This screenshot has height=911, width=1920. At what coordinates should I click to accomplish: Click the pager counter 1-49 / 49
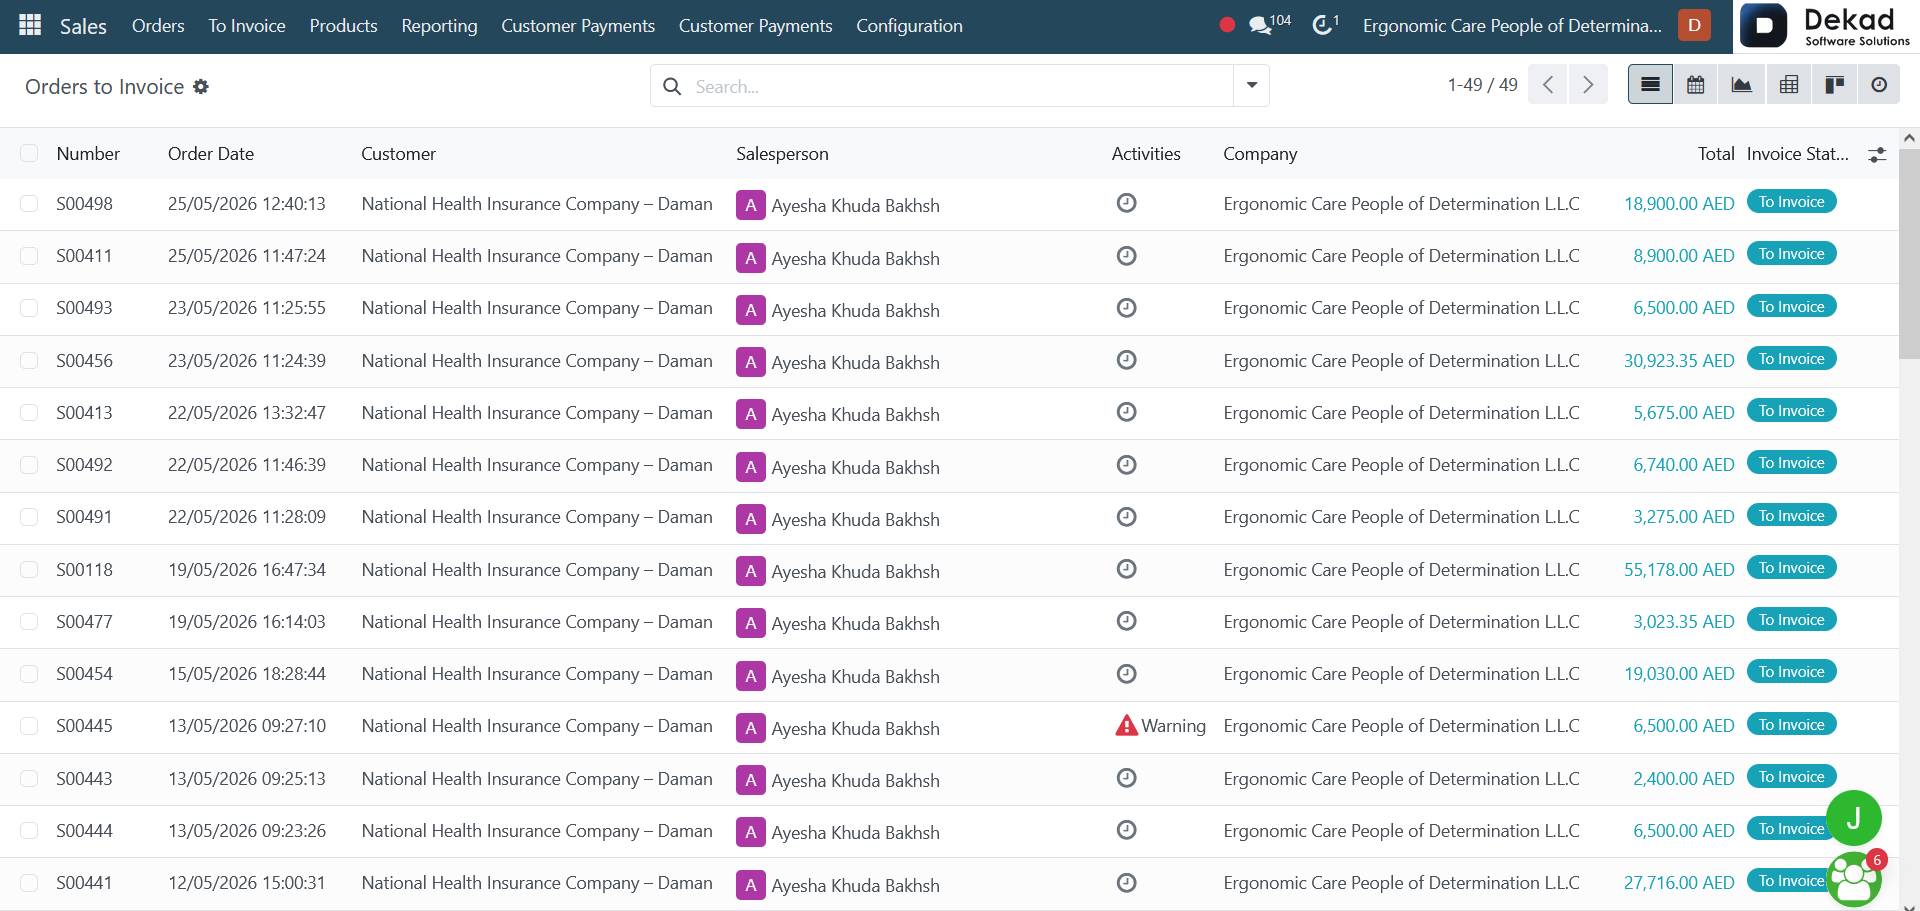coord(1482,85)
